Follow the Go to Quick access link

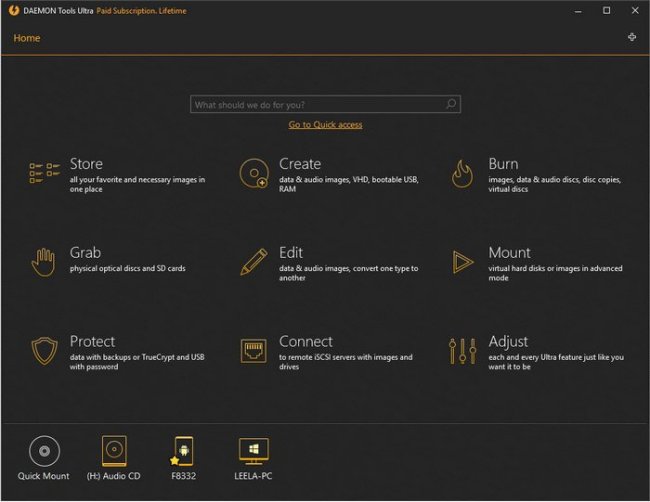pos(325,125)
